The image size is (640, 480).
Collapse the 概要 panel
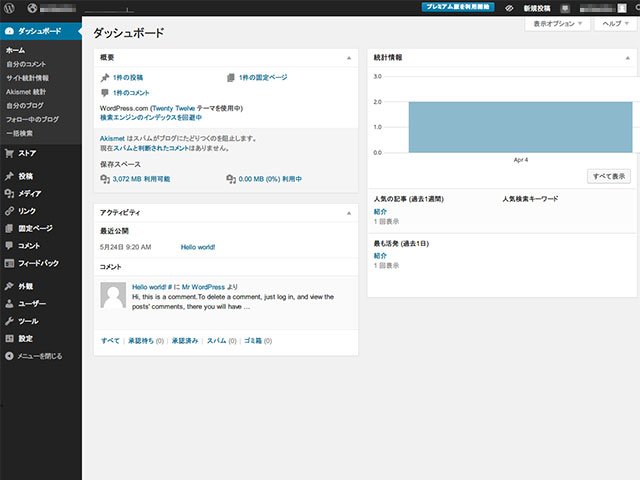(x=349, y=58)
